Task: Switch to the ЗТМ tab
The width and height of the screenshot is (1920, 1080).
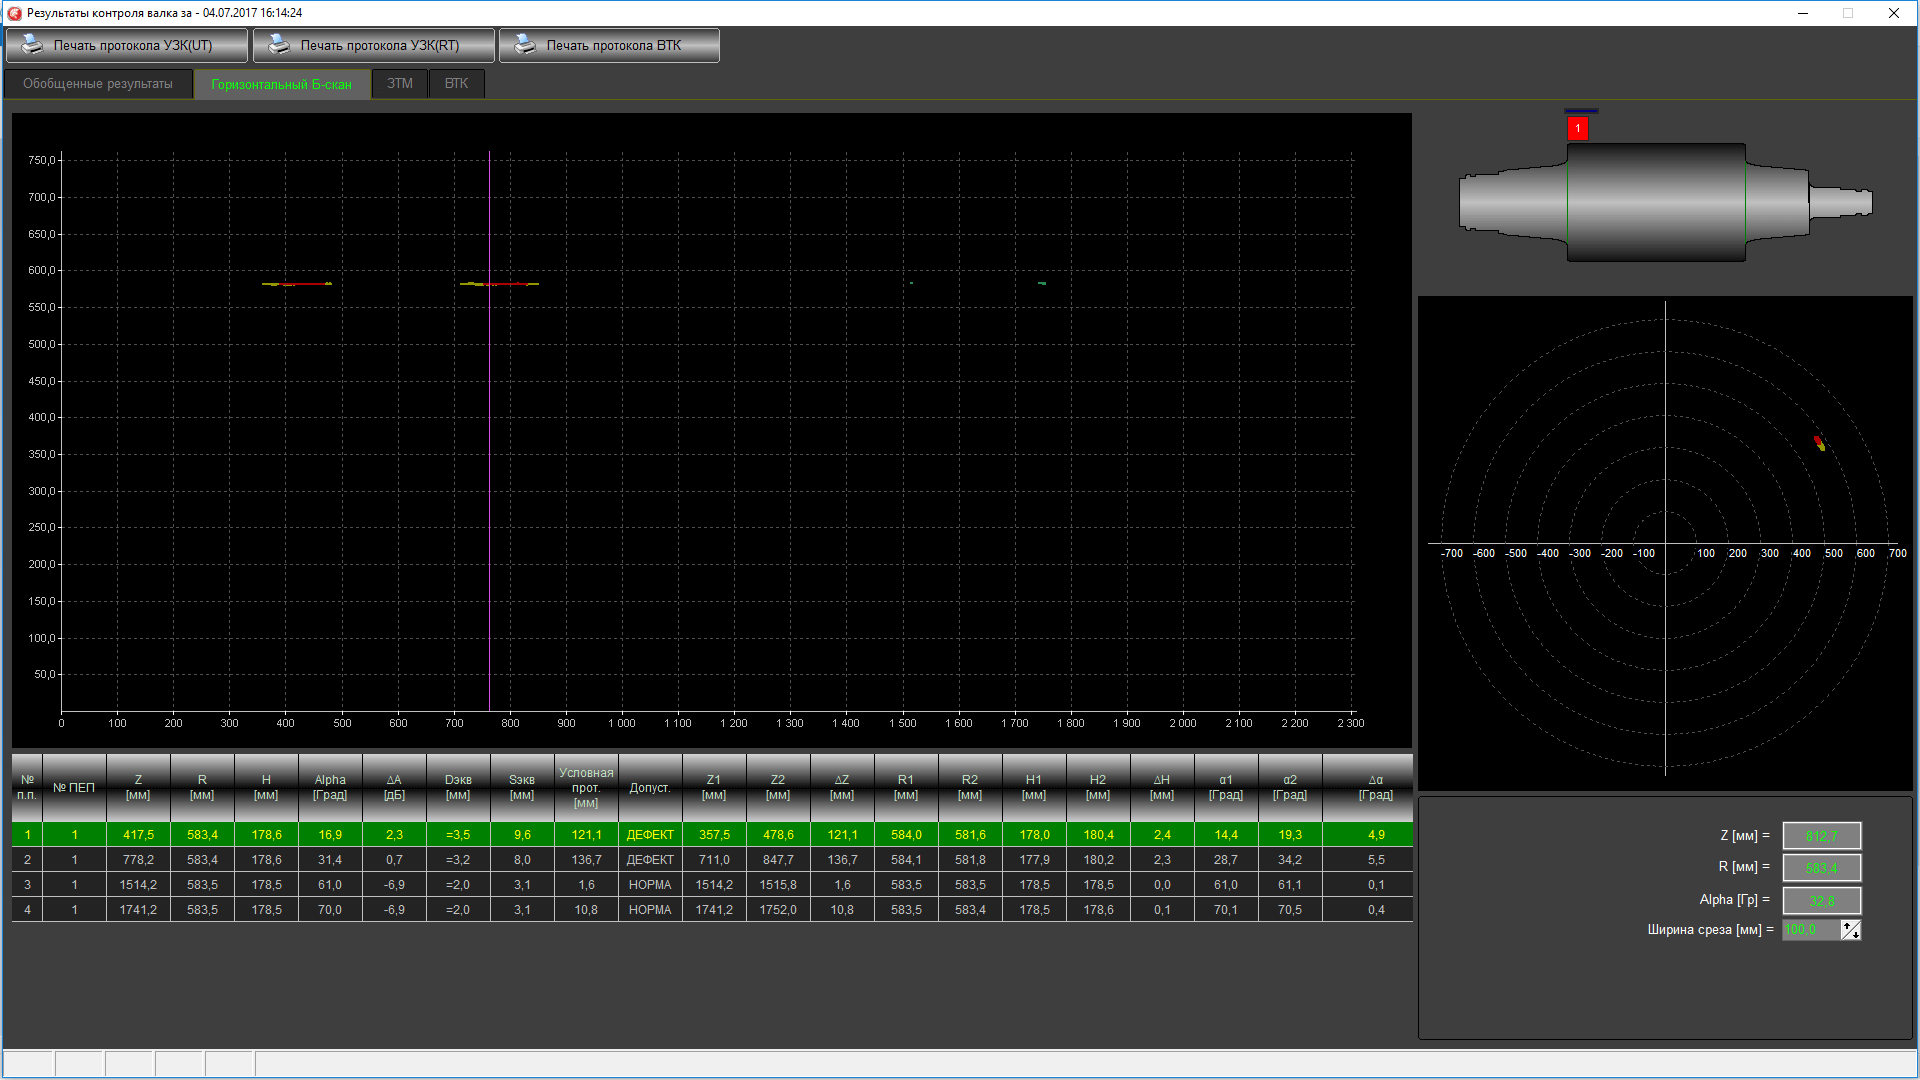Action: tap(400, 84)
